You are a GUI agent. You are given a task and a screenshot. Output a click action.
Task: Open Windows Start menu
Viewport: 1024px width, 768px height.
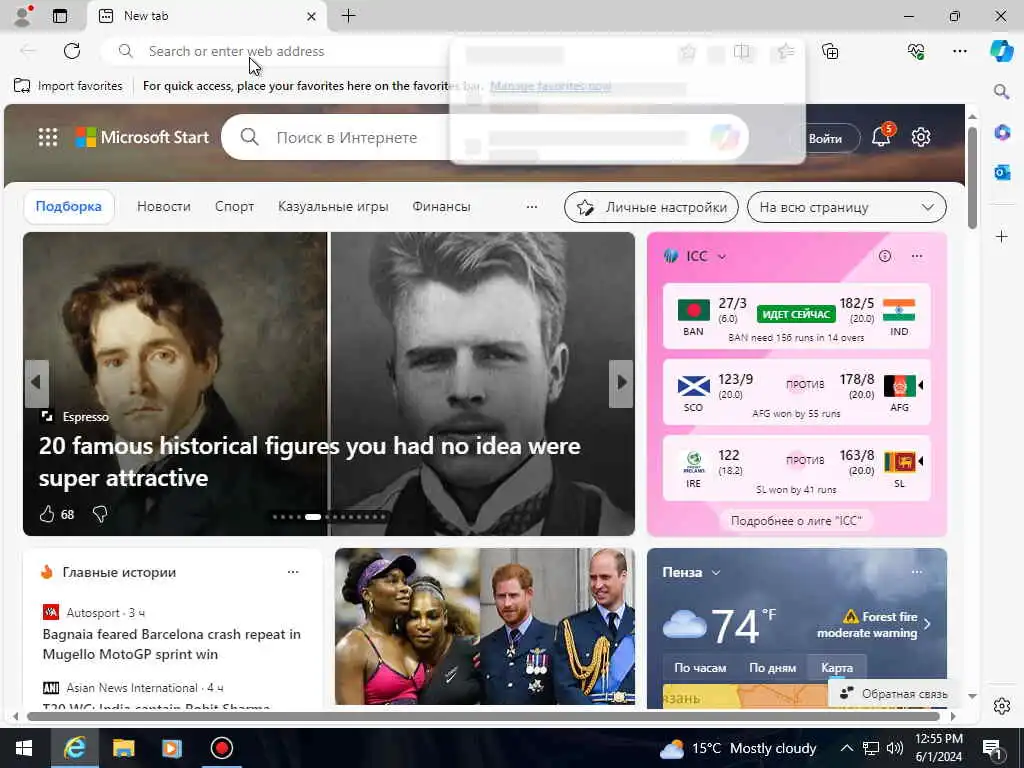pyautogui.click(x=24, y=748)
